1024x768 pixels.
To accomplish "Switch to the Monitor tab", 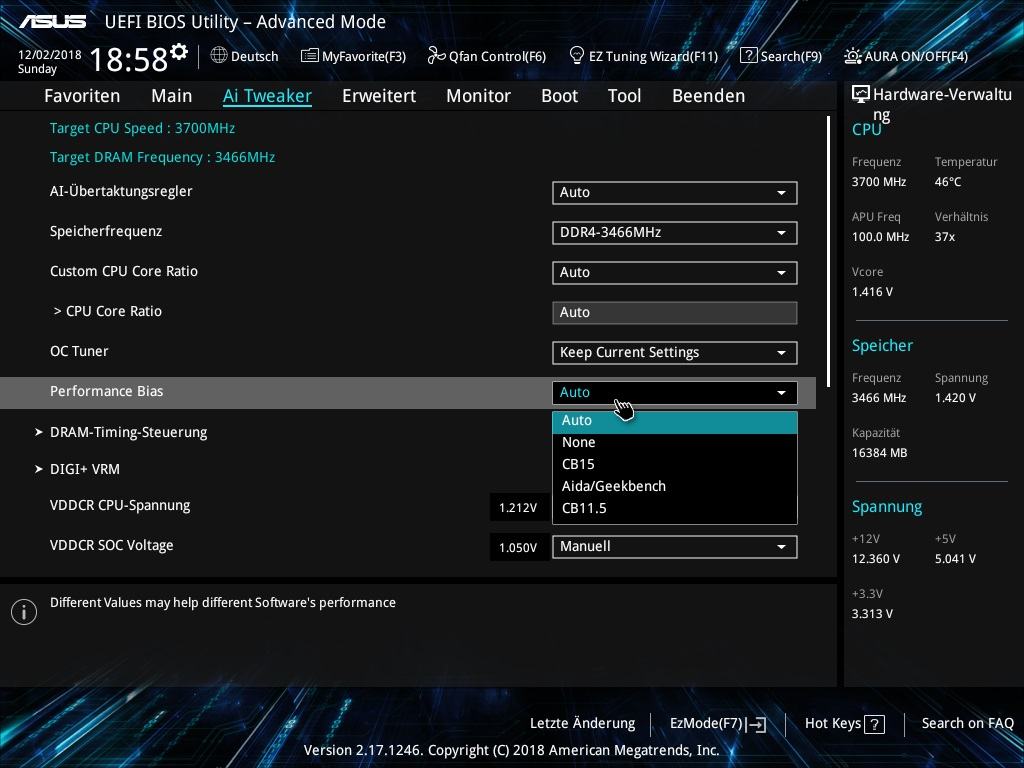I will [479, 96].
